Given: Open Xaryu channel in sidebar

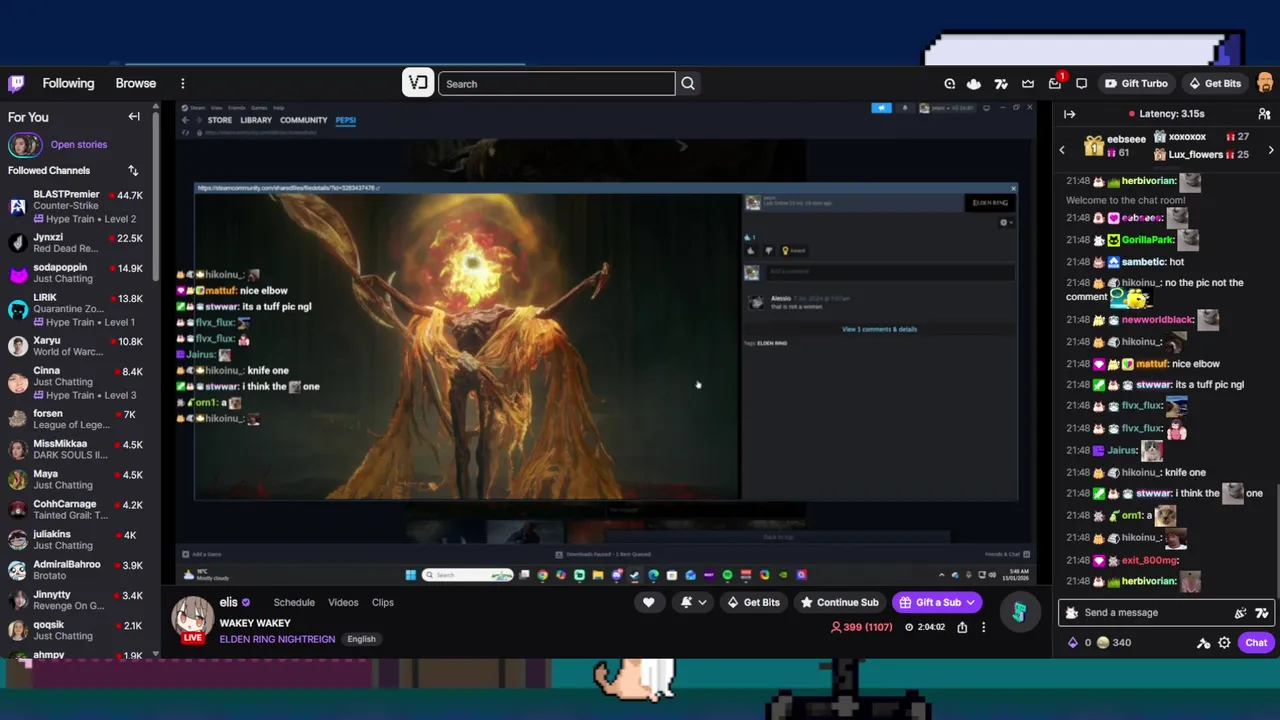Looking at the screenshot, I should (78, 346).
